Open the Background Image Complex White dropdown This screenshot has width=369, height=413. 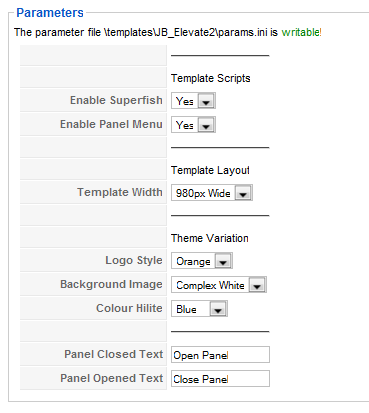click(x=219, y=285)
